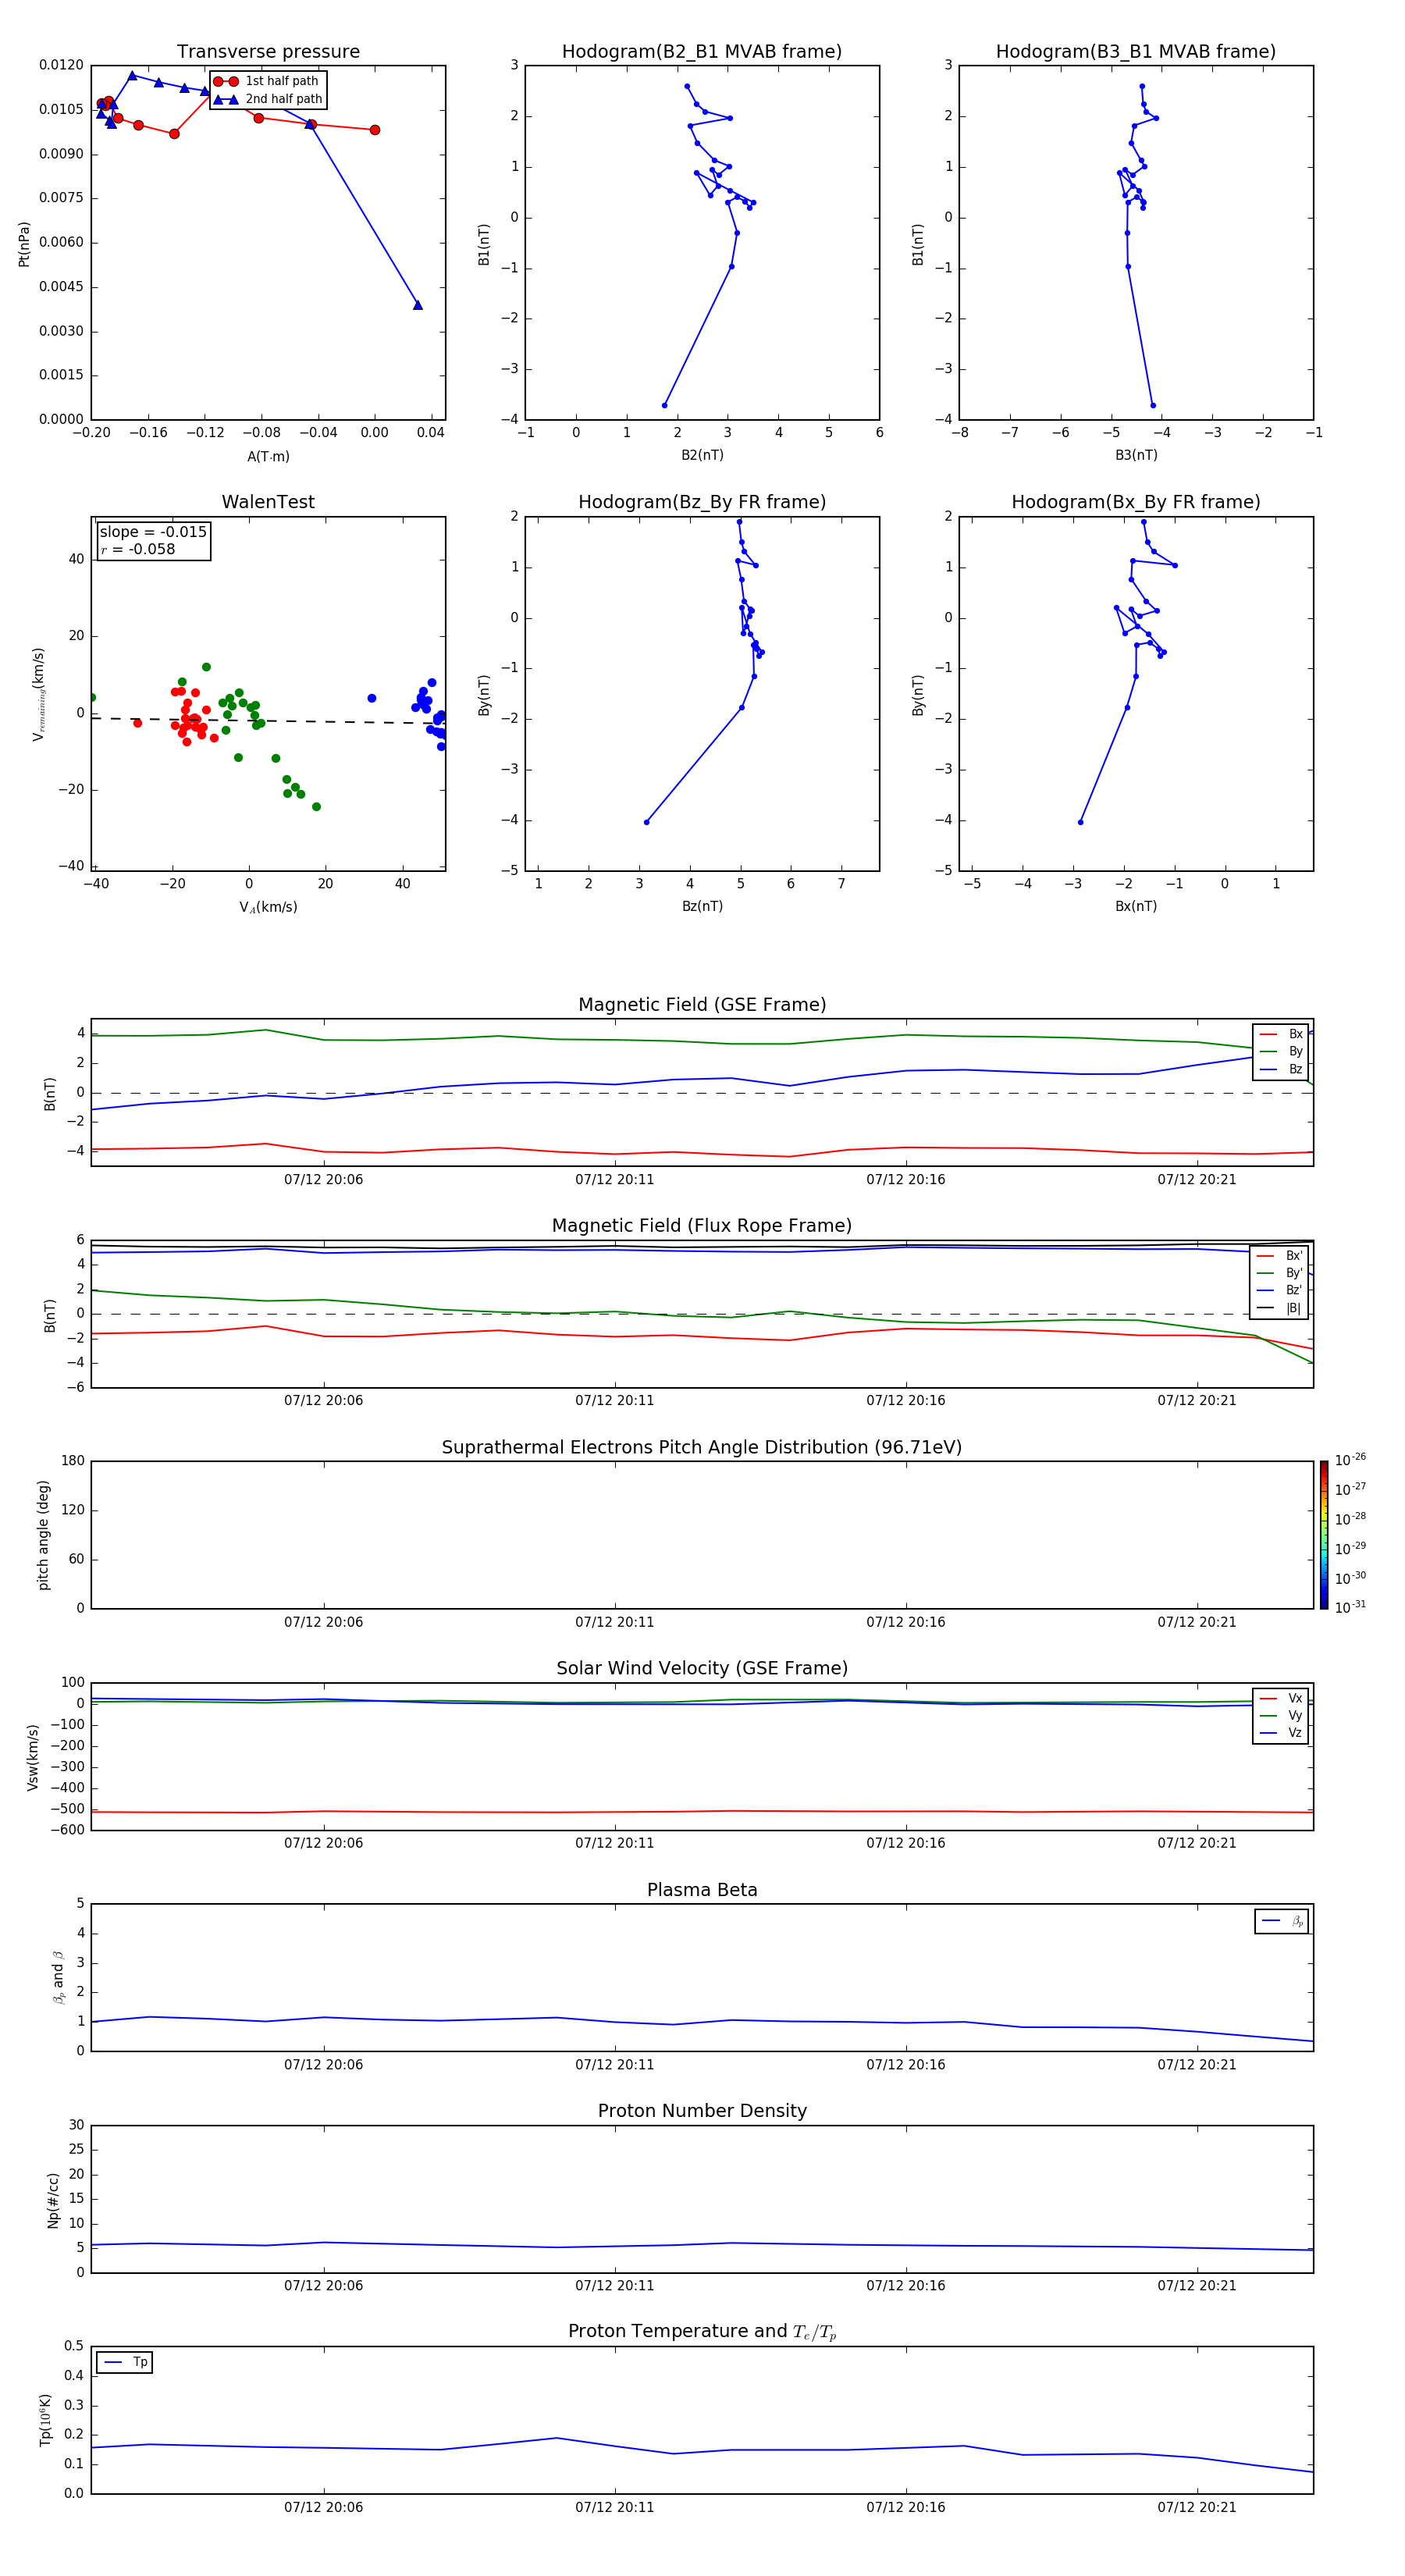
Task: Click the 07/12 20:21 tick under Plasma Beta
Action: click(x=1197, y=2065)
